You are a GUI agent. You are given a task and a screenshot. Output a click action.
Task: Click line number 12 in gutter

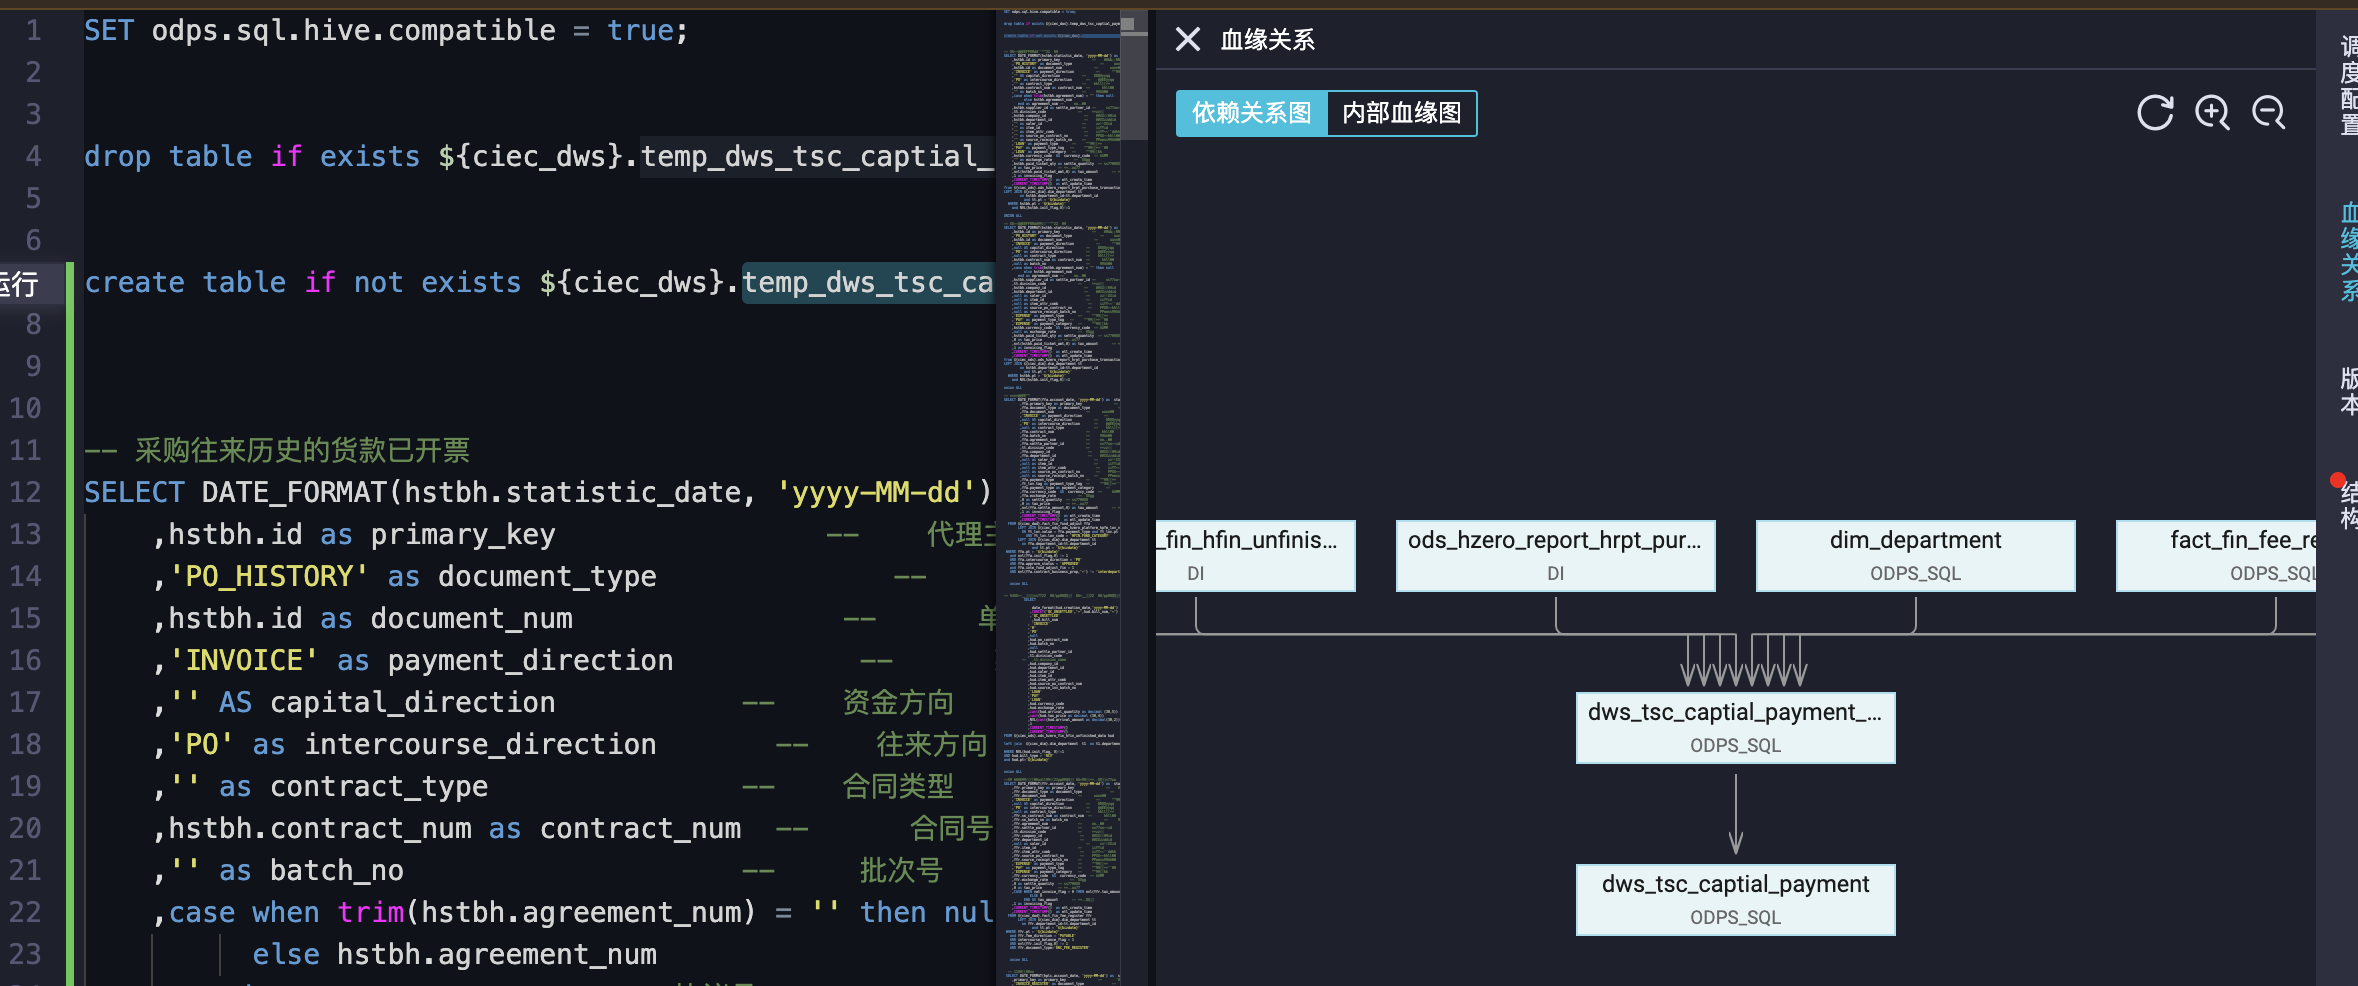coord(26,492)
